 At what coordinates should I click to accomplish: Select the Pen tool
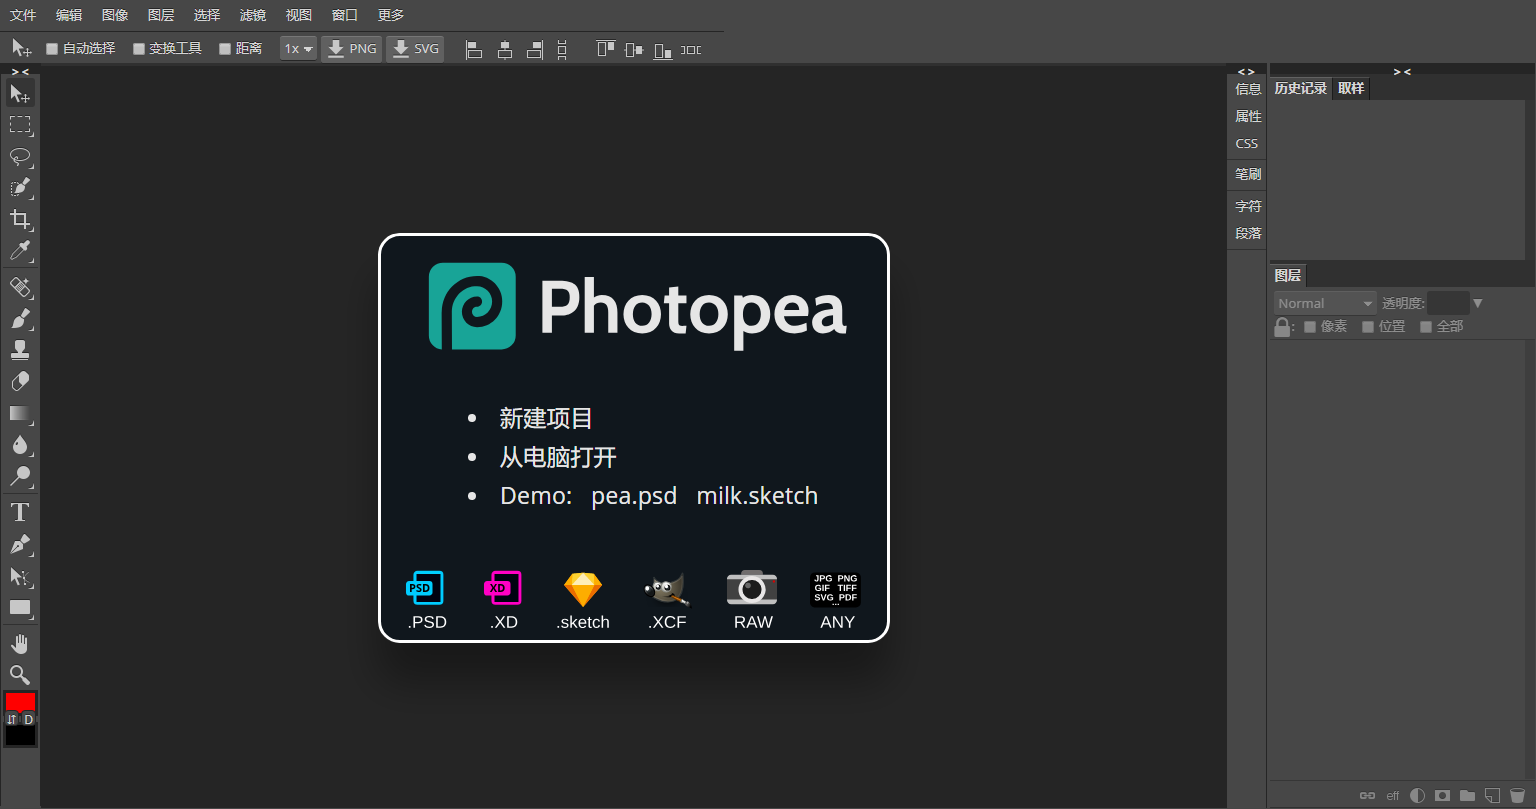click(x=20, y=545)
